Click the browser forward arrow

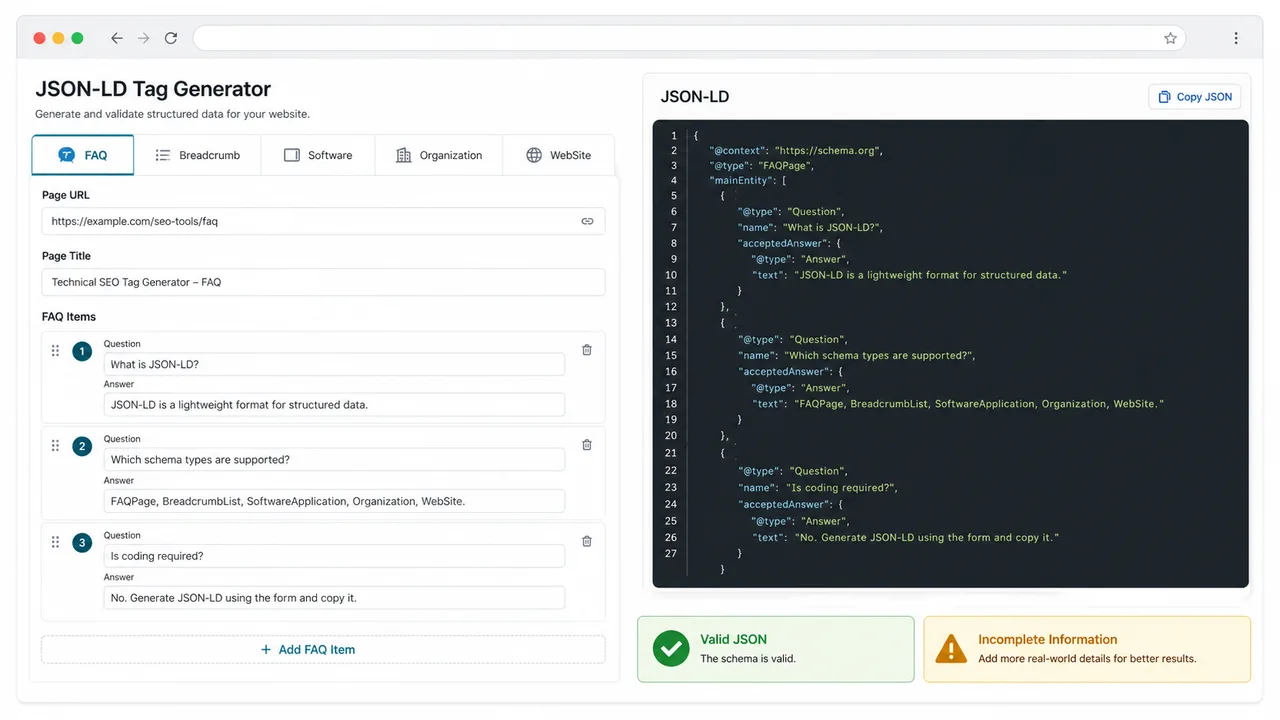pos(144,38)
